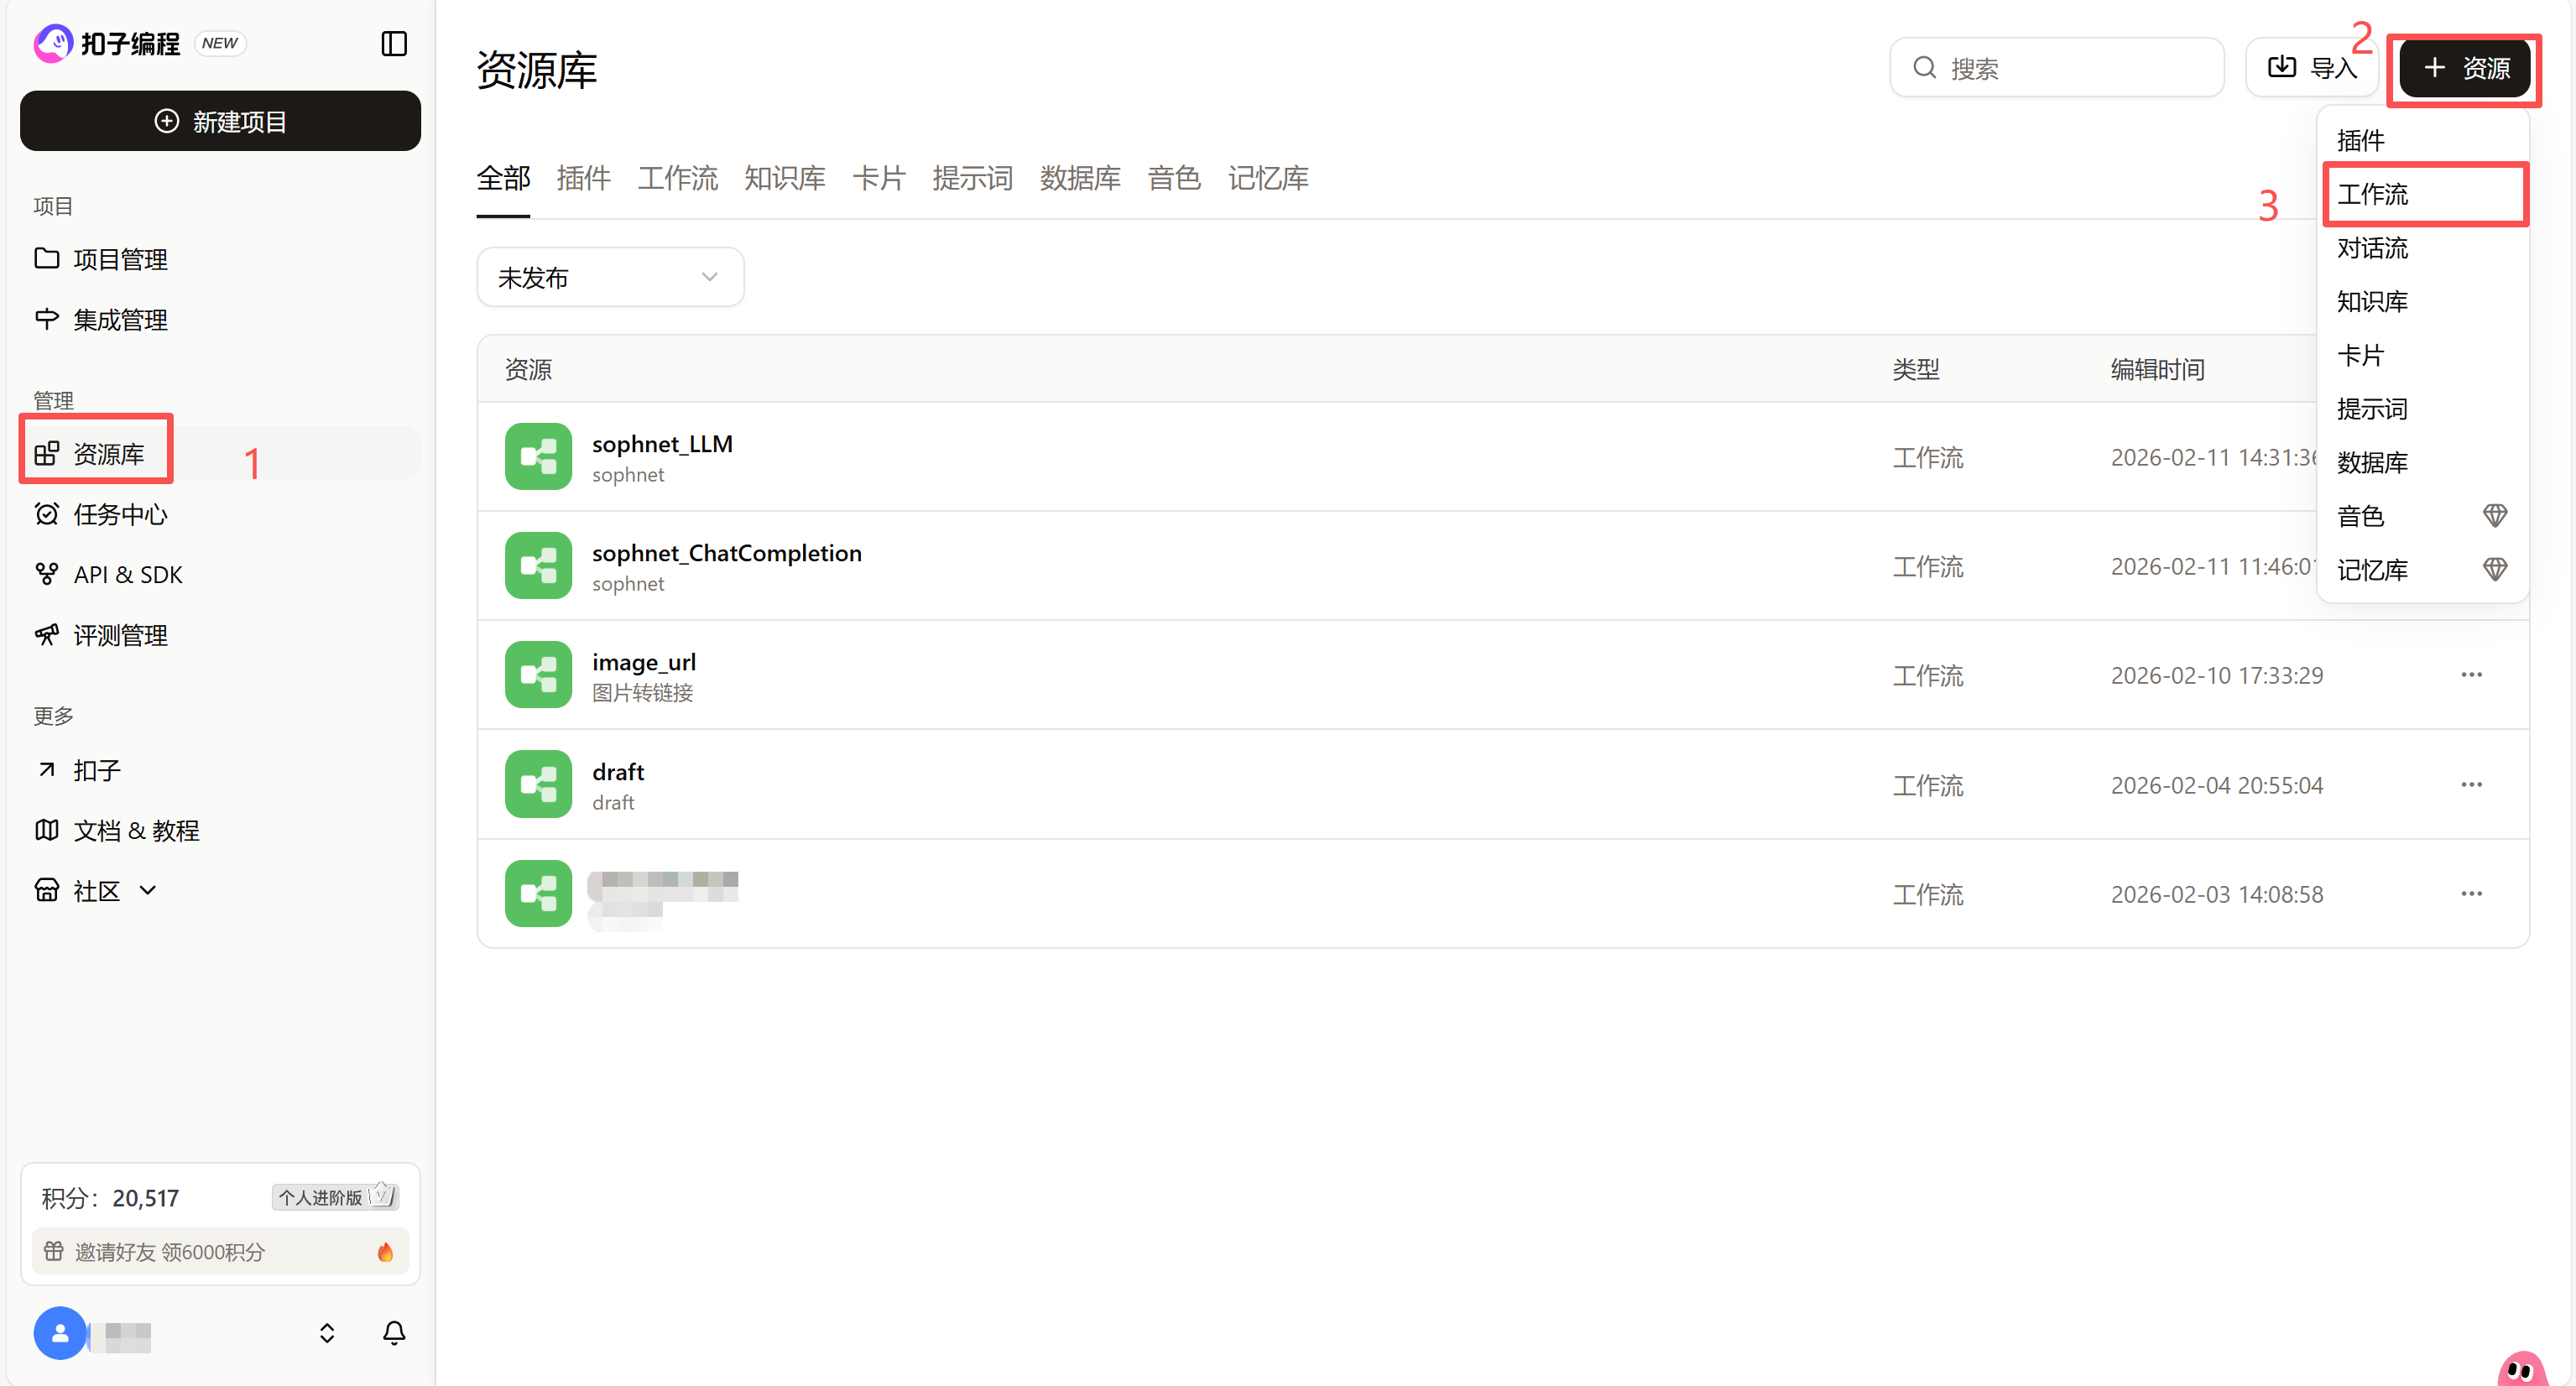Screen dimensions: 2576x1386
Task: Click the diamond icon beside 音色
Action: 2494,516
